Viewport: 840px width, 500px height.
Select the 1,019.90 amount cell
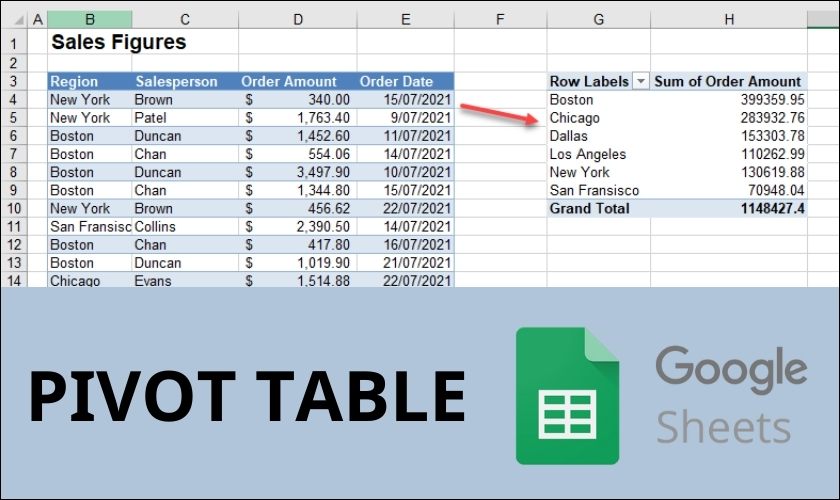pyautogui.click(x=298, y=263)
